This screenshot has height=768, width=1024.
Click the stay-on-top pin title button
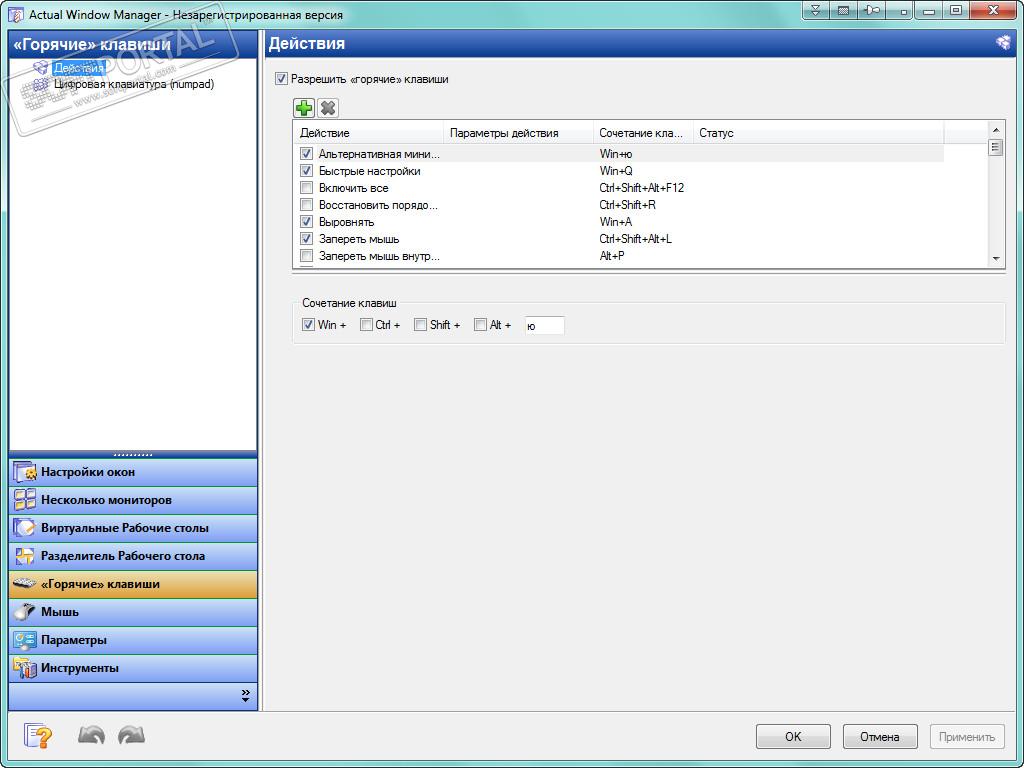(x=871, y=10)
